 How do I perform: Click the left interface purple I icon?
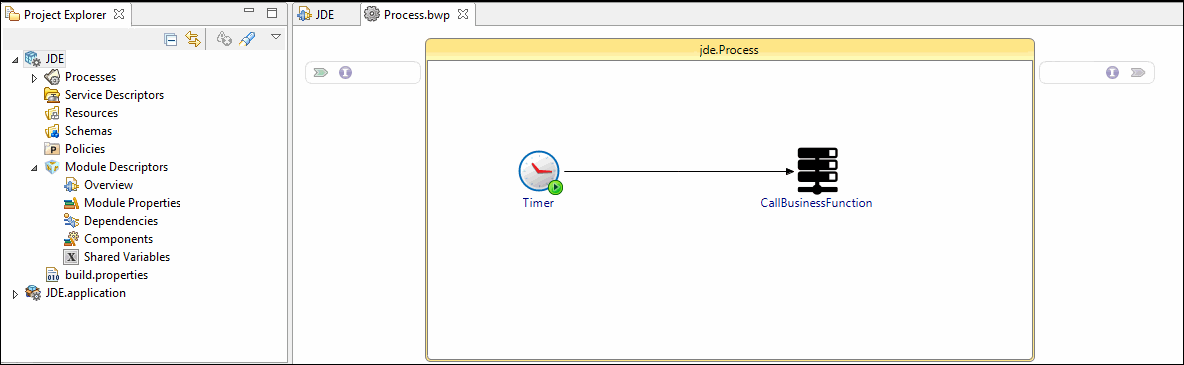point(345,73)
